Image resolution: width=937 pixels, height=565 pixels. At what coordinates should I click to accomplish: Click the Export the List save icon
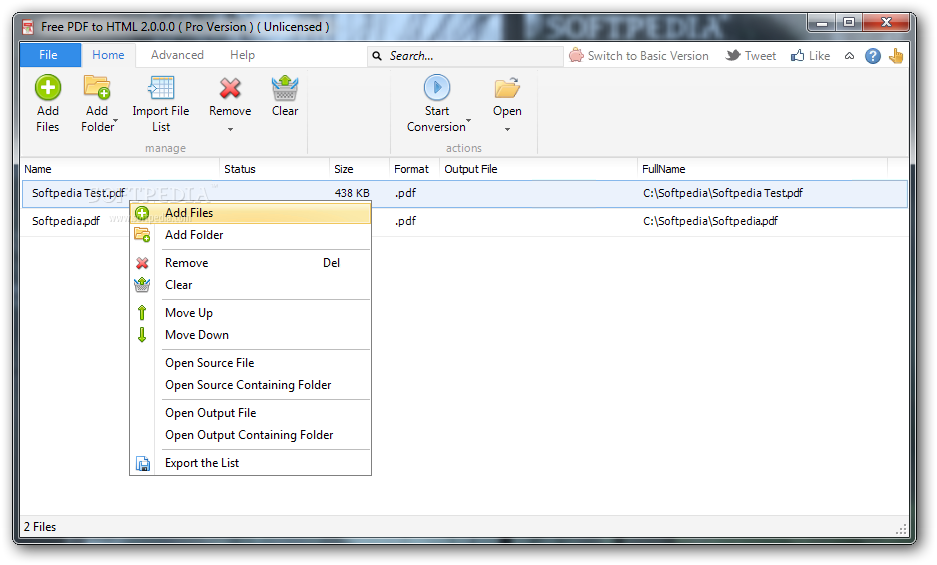click(143, 463)
